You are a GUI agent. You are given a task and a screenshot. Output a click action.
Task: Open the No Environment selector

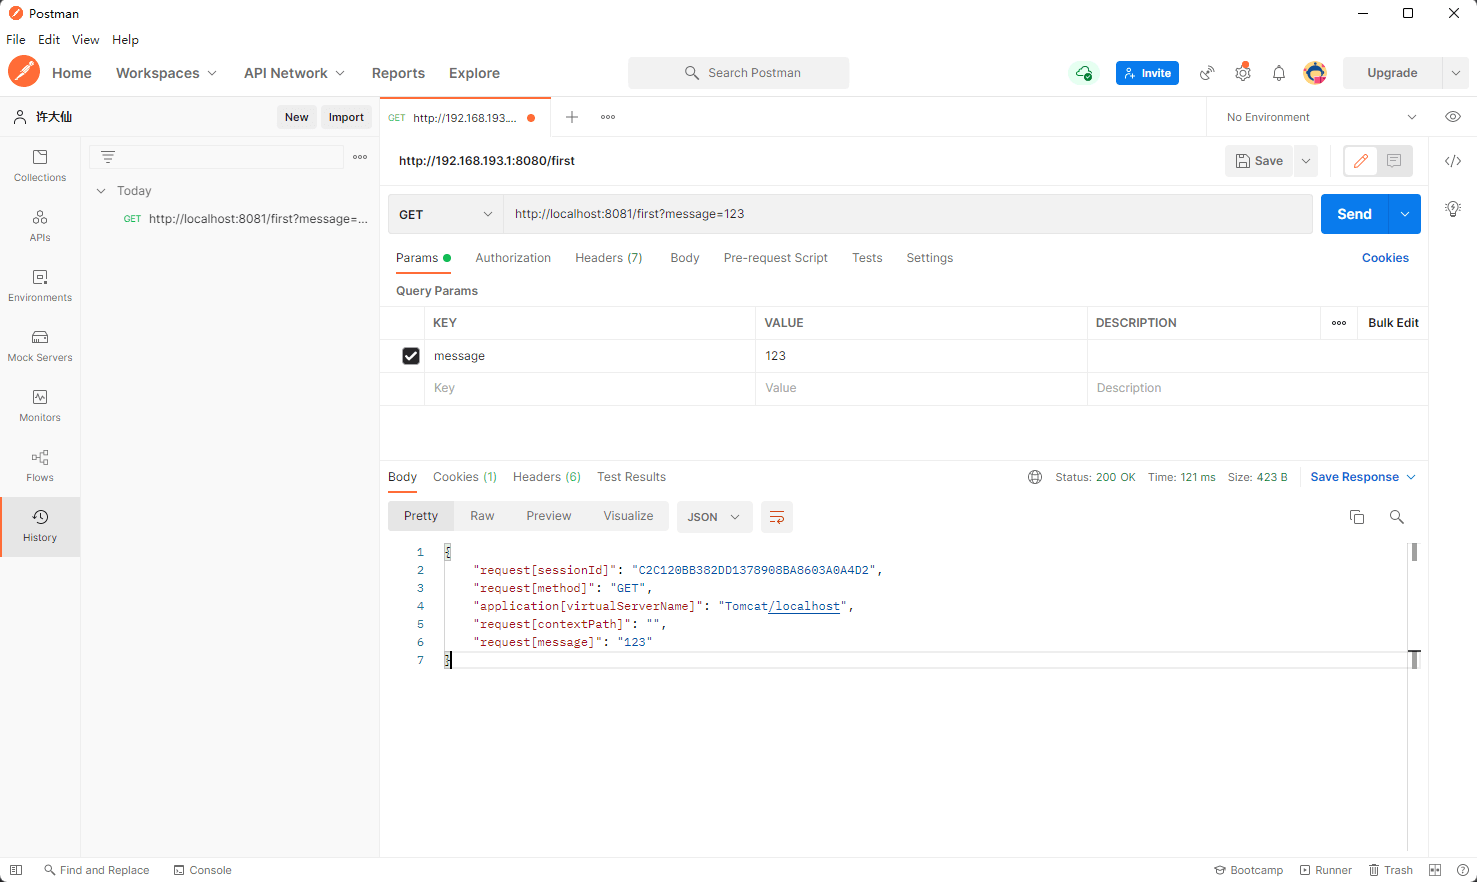(x=1321, y=117)
